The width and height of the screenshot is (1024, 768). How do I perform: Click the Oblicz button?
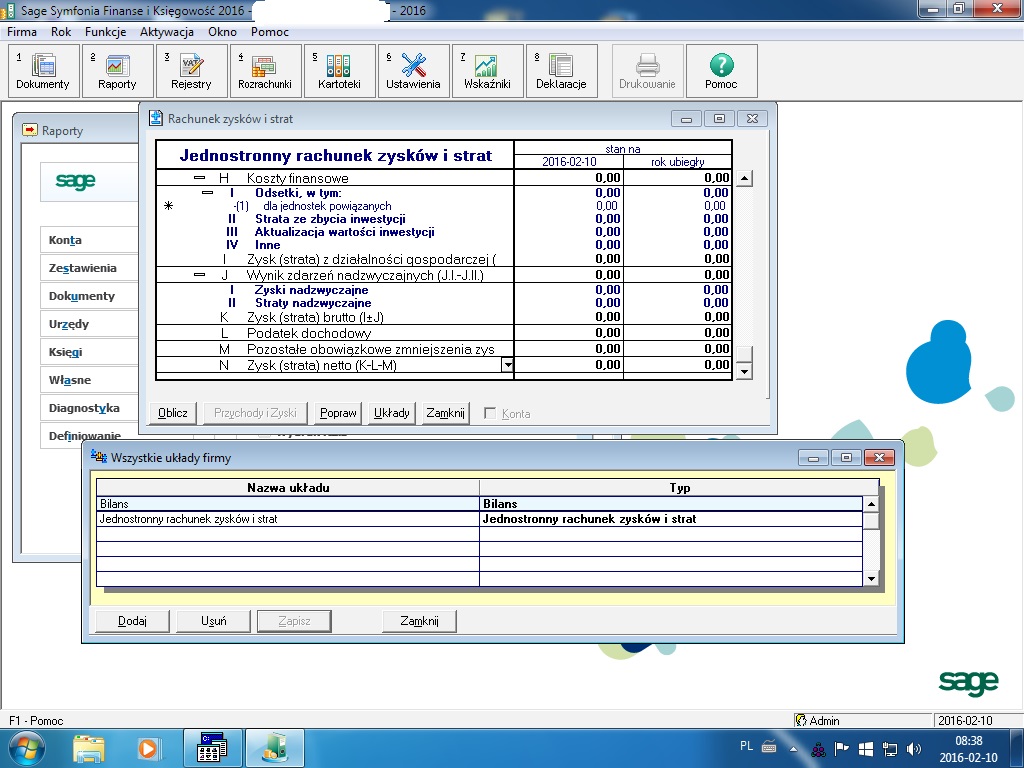coord(173,413)
